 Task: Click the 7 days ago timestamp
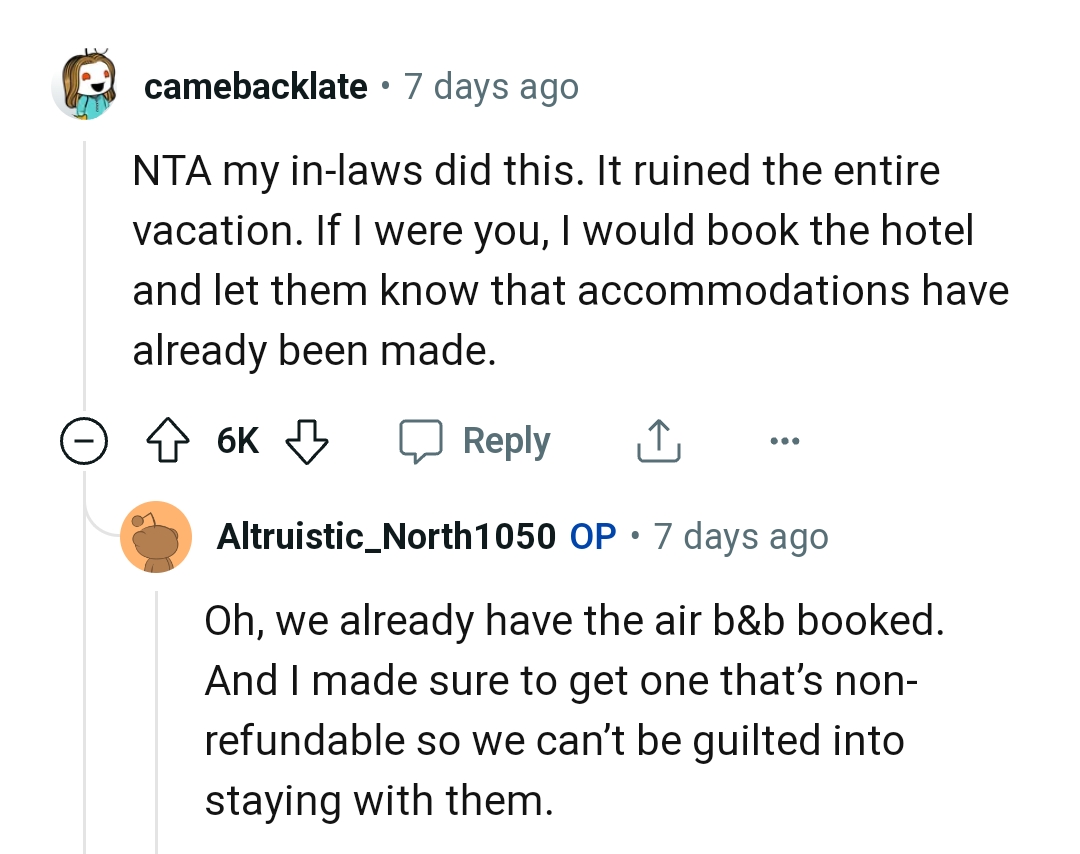491,87
